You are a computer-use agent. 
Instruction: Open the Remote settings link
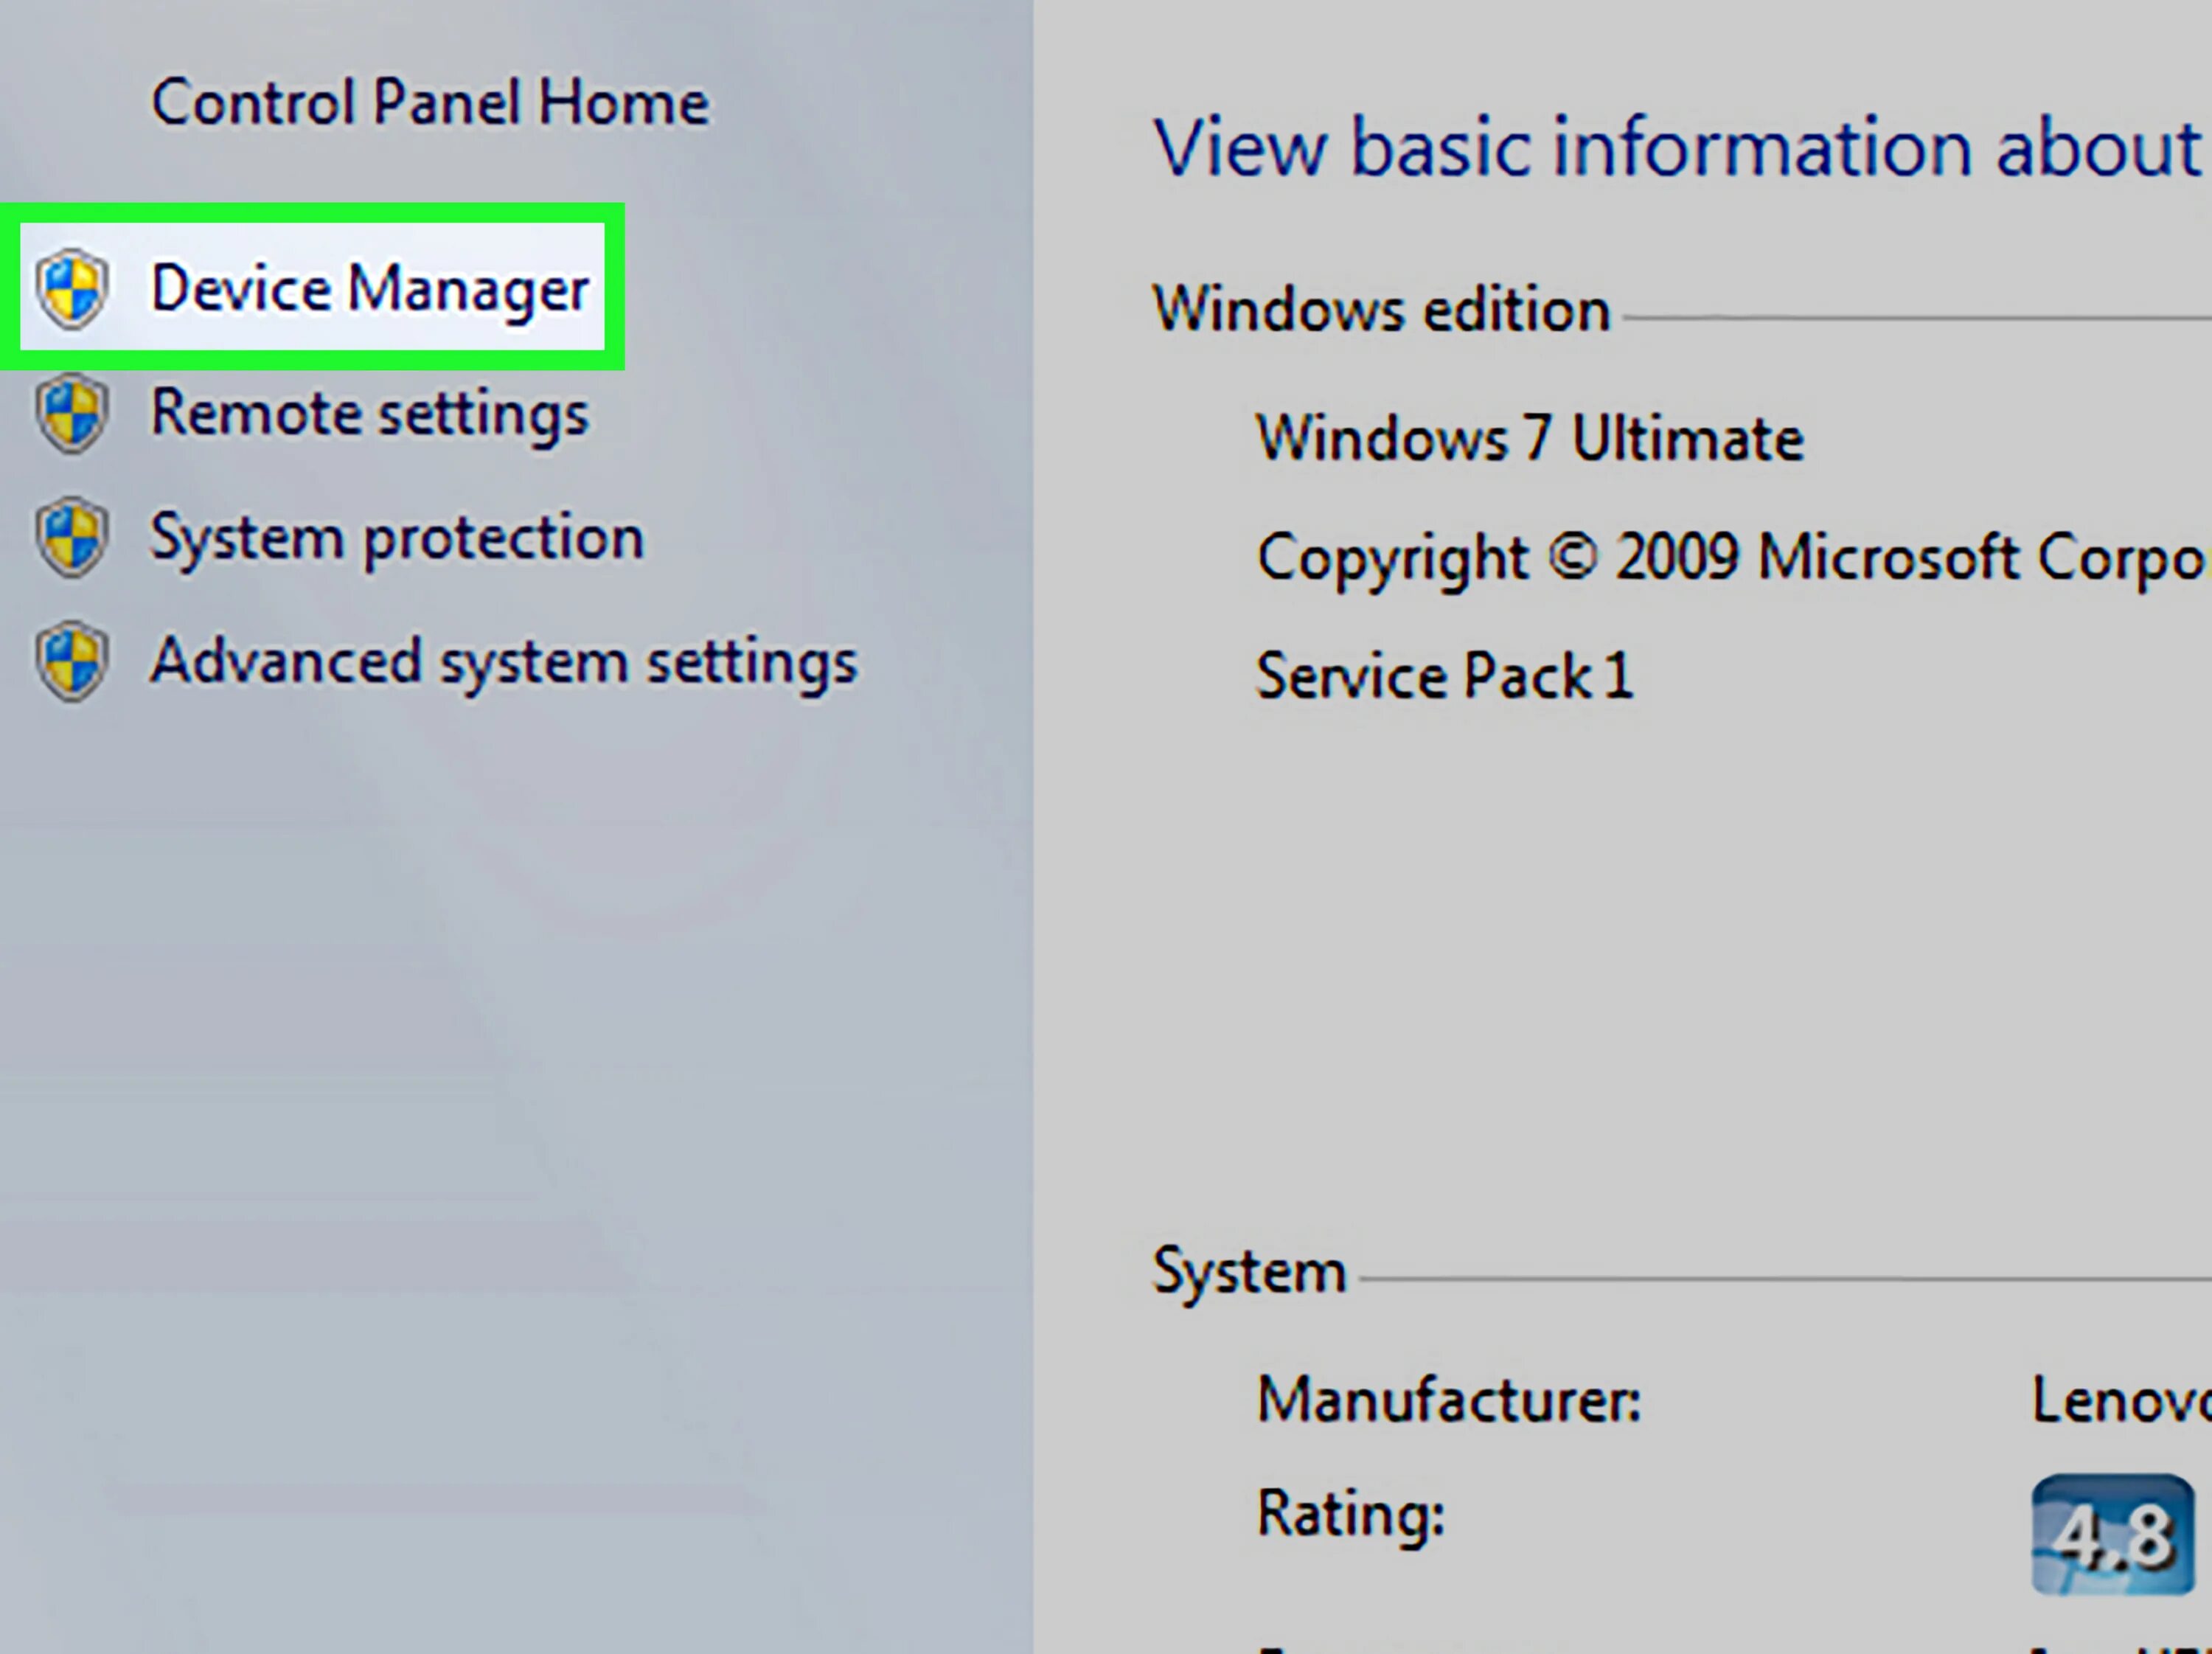(369, 414)
